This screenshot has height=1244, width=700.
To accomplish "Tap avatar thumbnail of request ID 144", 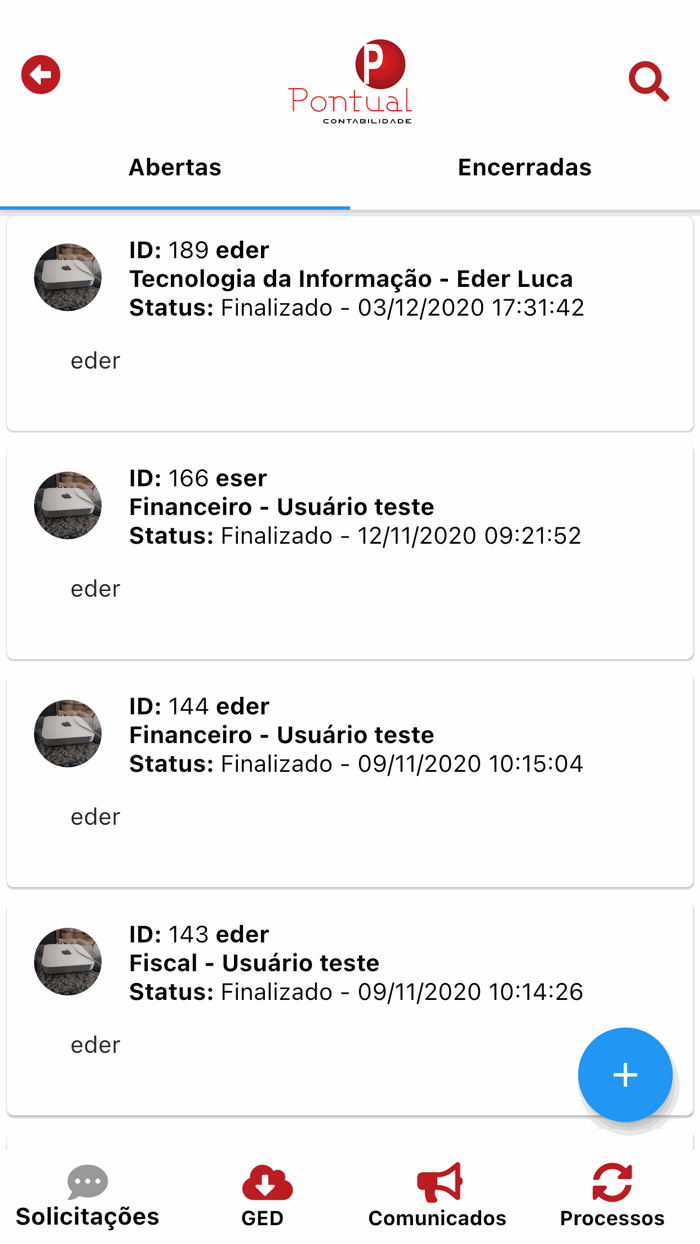I will [68, 733].
